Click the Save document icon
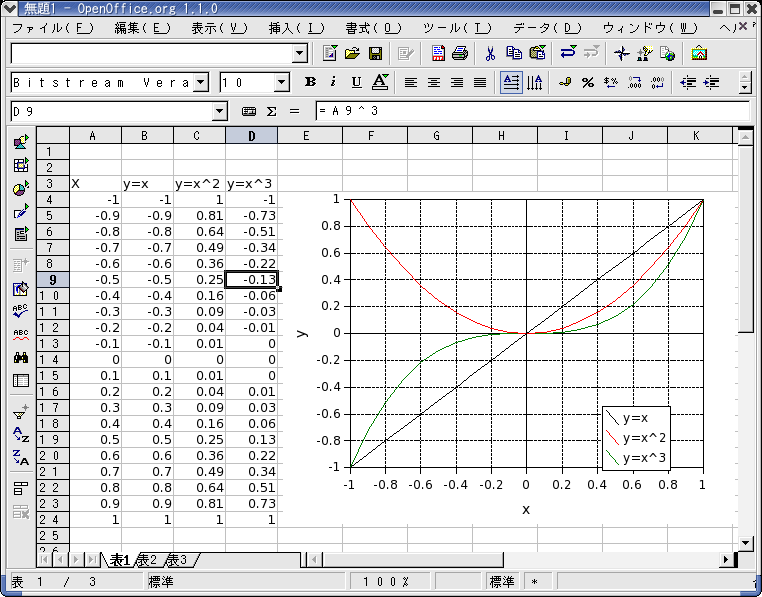The width and height of the screenshot is (762, 597). click(376, 53)
